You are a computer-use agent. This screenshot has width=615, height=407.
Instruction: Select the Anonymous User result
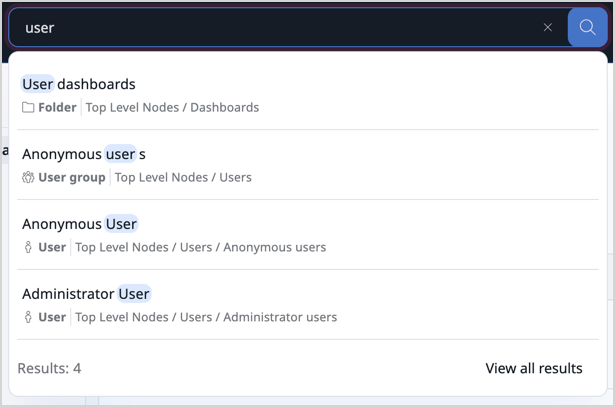tap(80, 224)
